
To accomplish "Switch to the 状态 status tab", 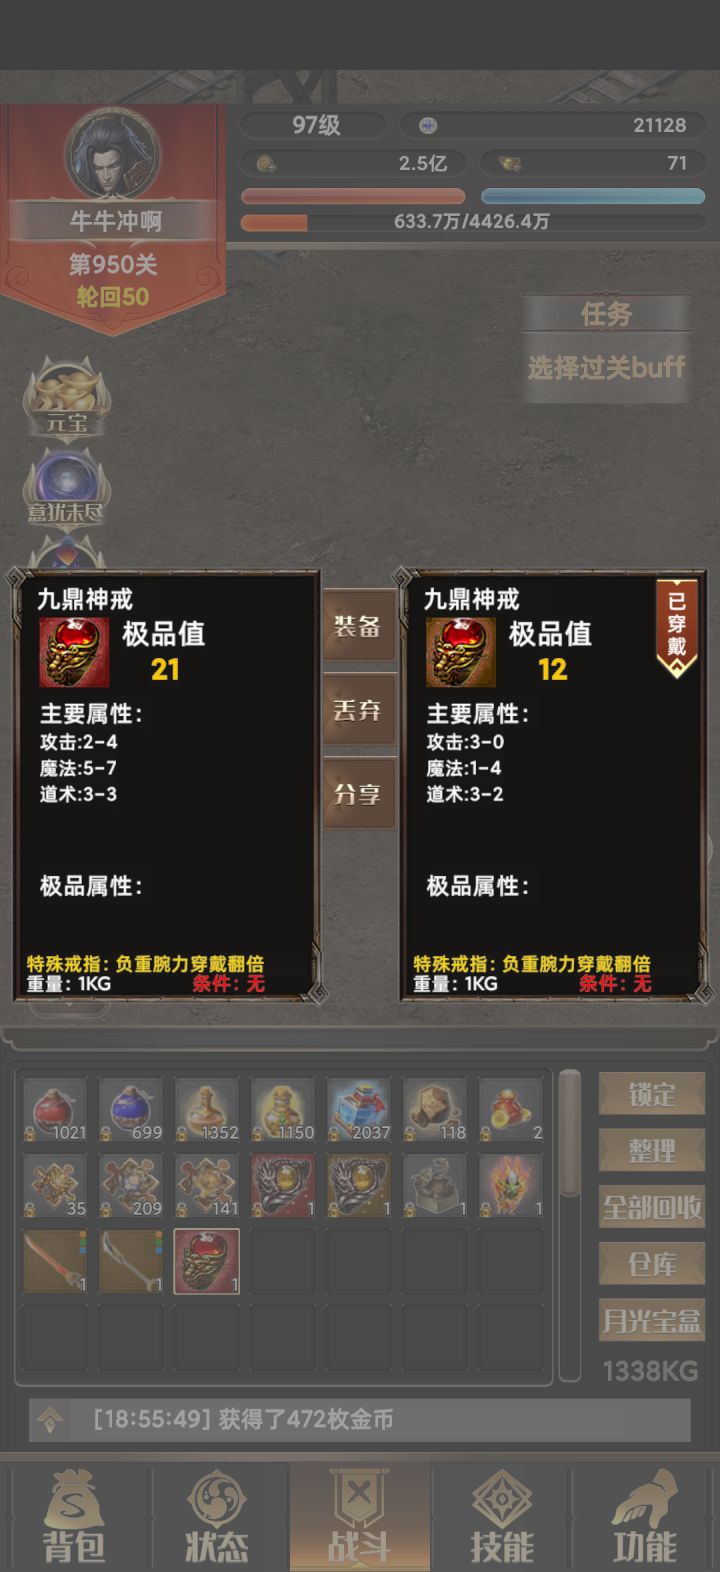I will [216, 1516].
